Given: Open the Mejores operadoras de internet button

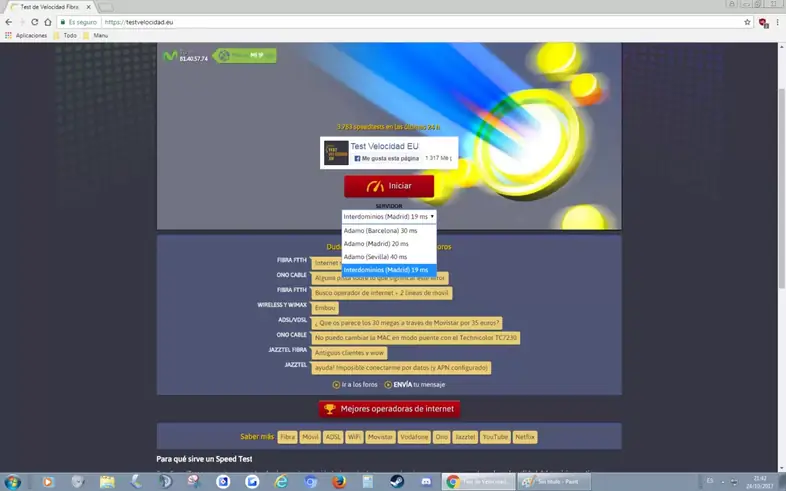Looking at the screenshot, I should [389, 409].
